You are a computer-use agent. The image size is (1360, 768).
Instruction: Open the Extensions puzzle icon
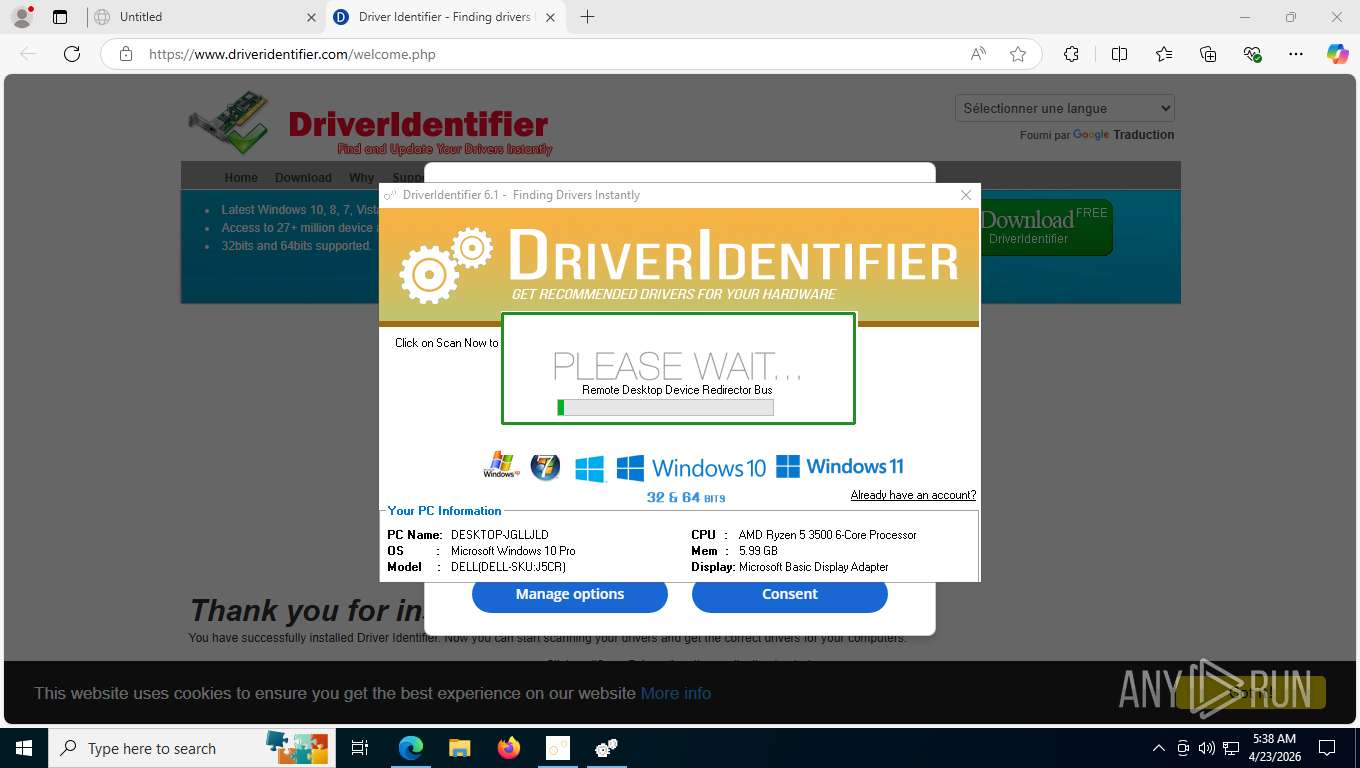[x=1071, y=54]
